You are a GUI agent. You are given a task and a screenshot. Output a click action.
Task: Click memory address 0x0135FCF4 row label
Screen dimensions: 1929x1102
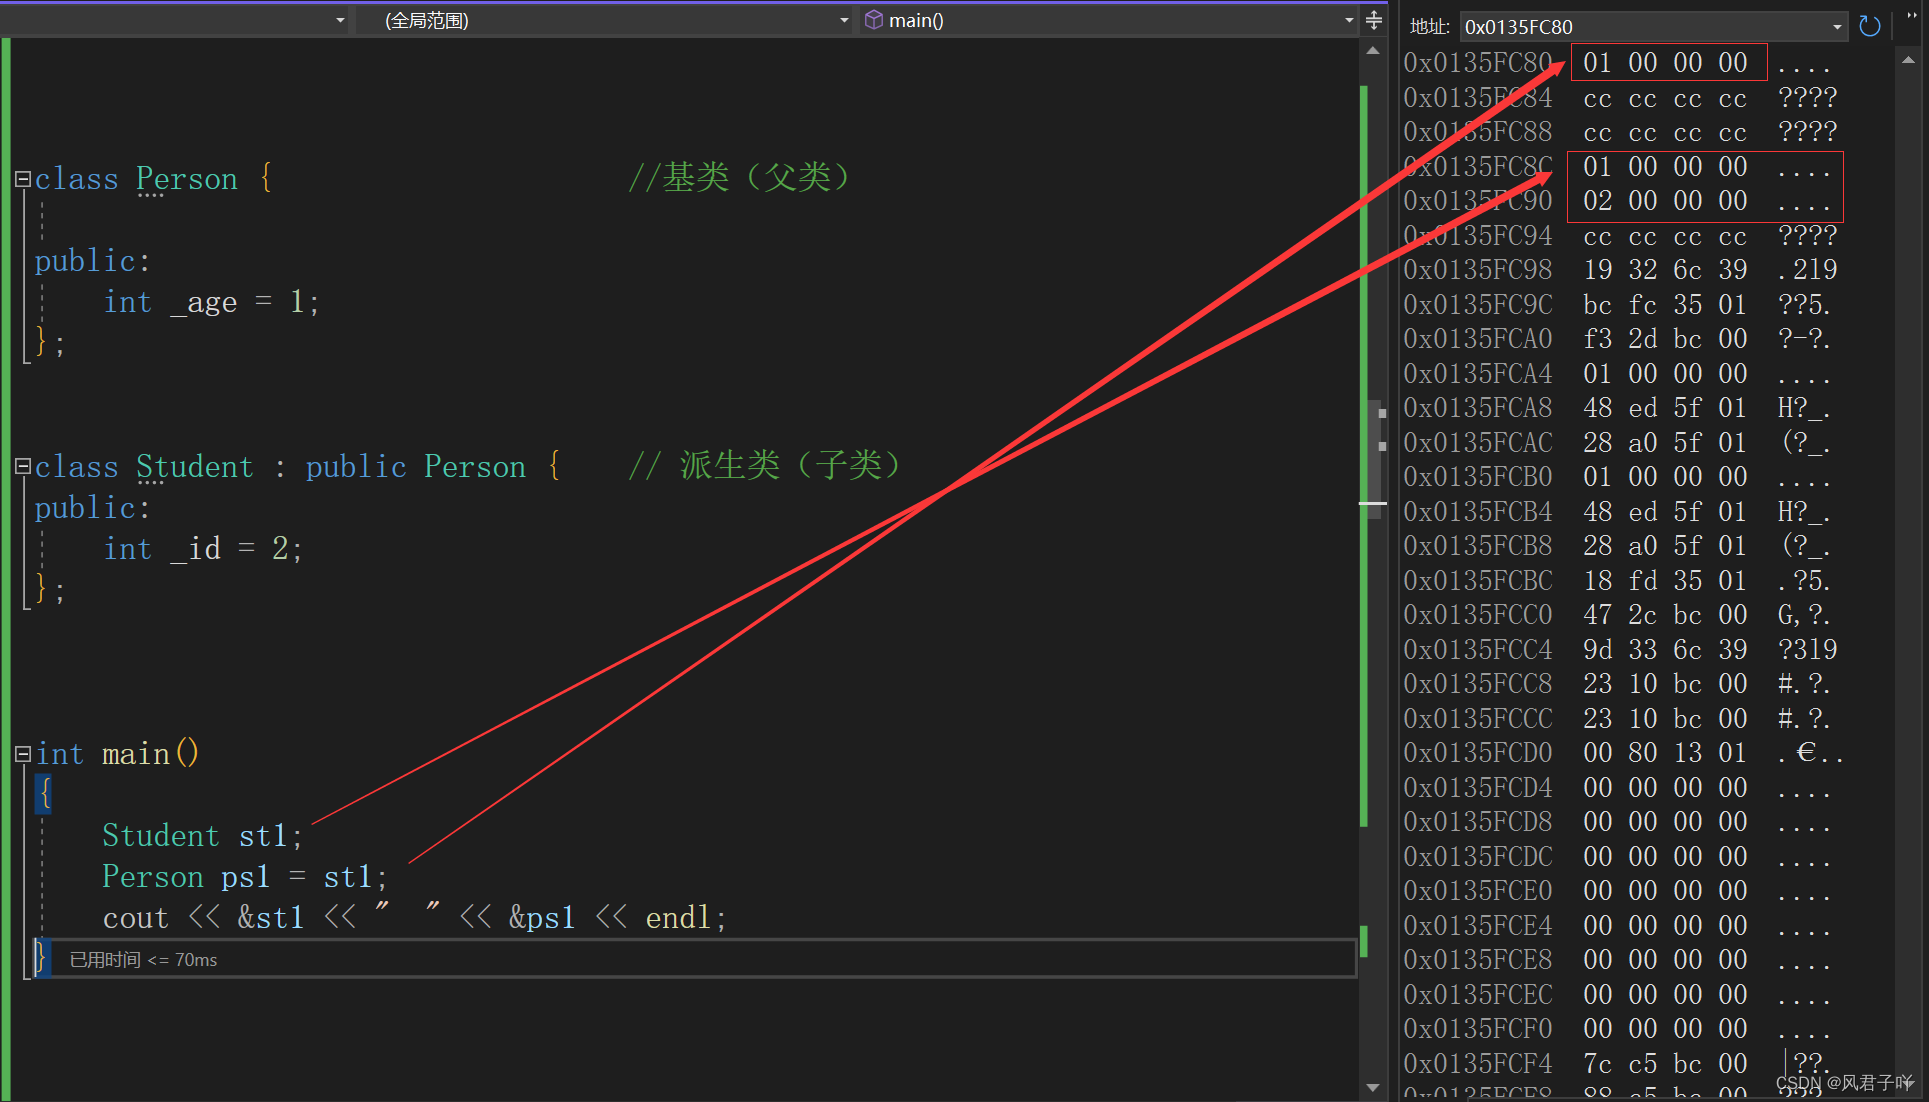(x=1477, y=1064)
